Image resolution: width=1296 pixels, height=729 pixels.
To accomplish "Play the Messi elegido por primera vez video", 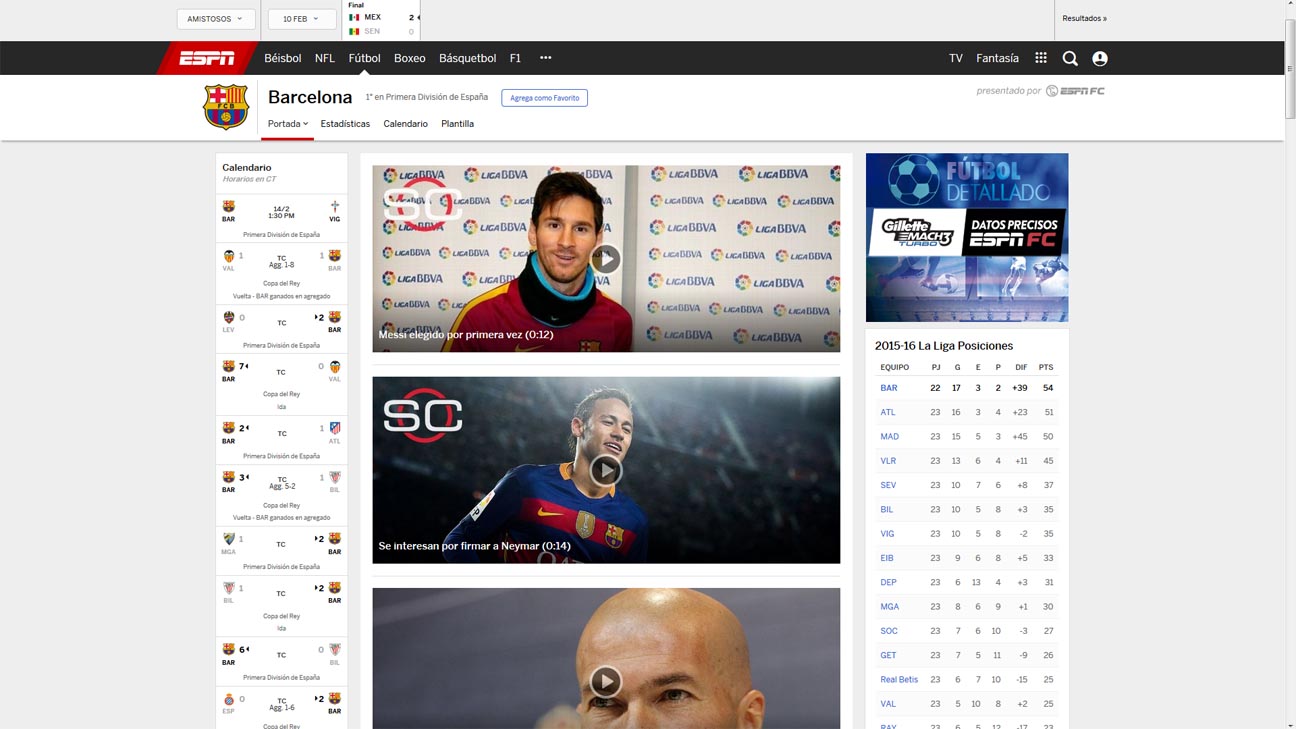I will point(606,259).
